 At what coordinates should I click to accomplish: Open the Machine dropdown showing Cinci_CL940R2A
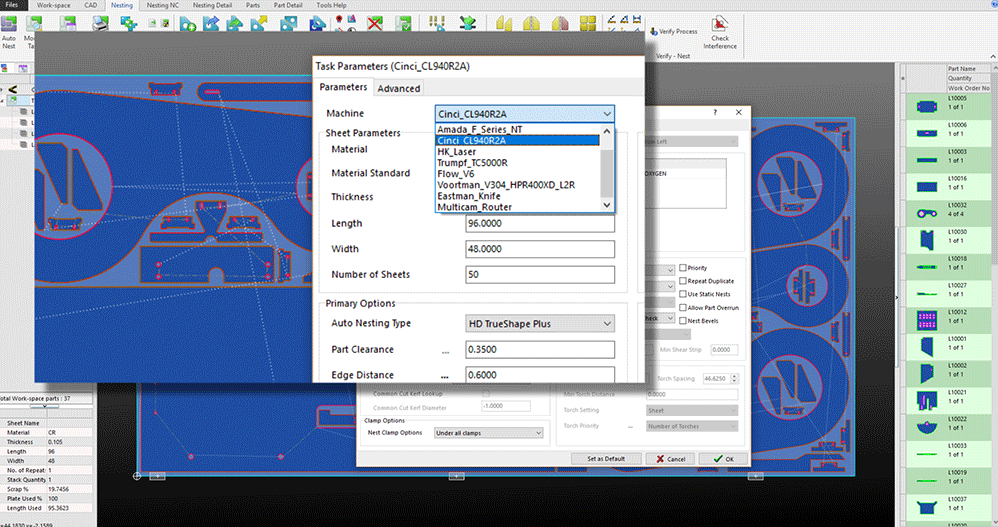pyautogui.click(x=524, y=114)
